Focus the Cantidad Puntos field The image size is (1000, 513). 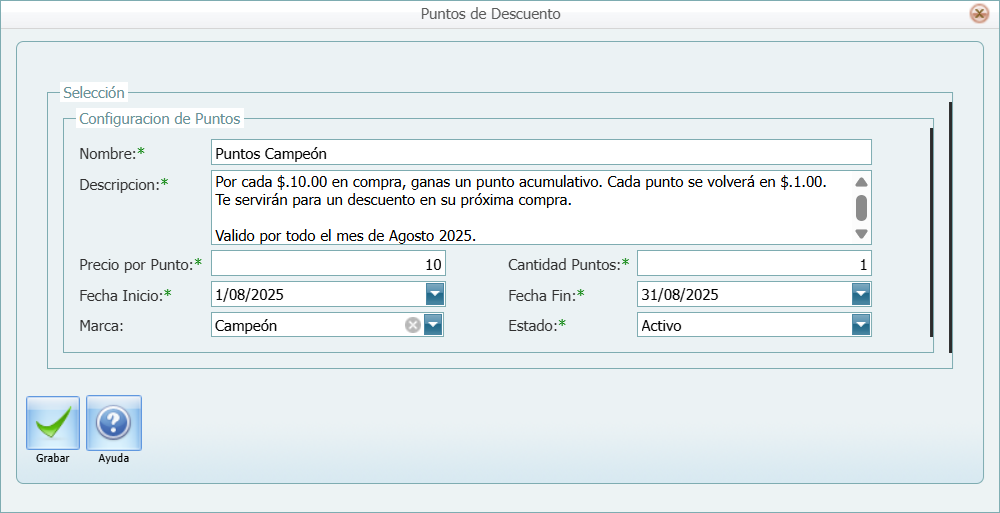[x=753, y=264]
